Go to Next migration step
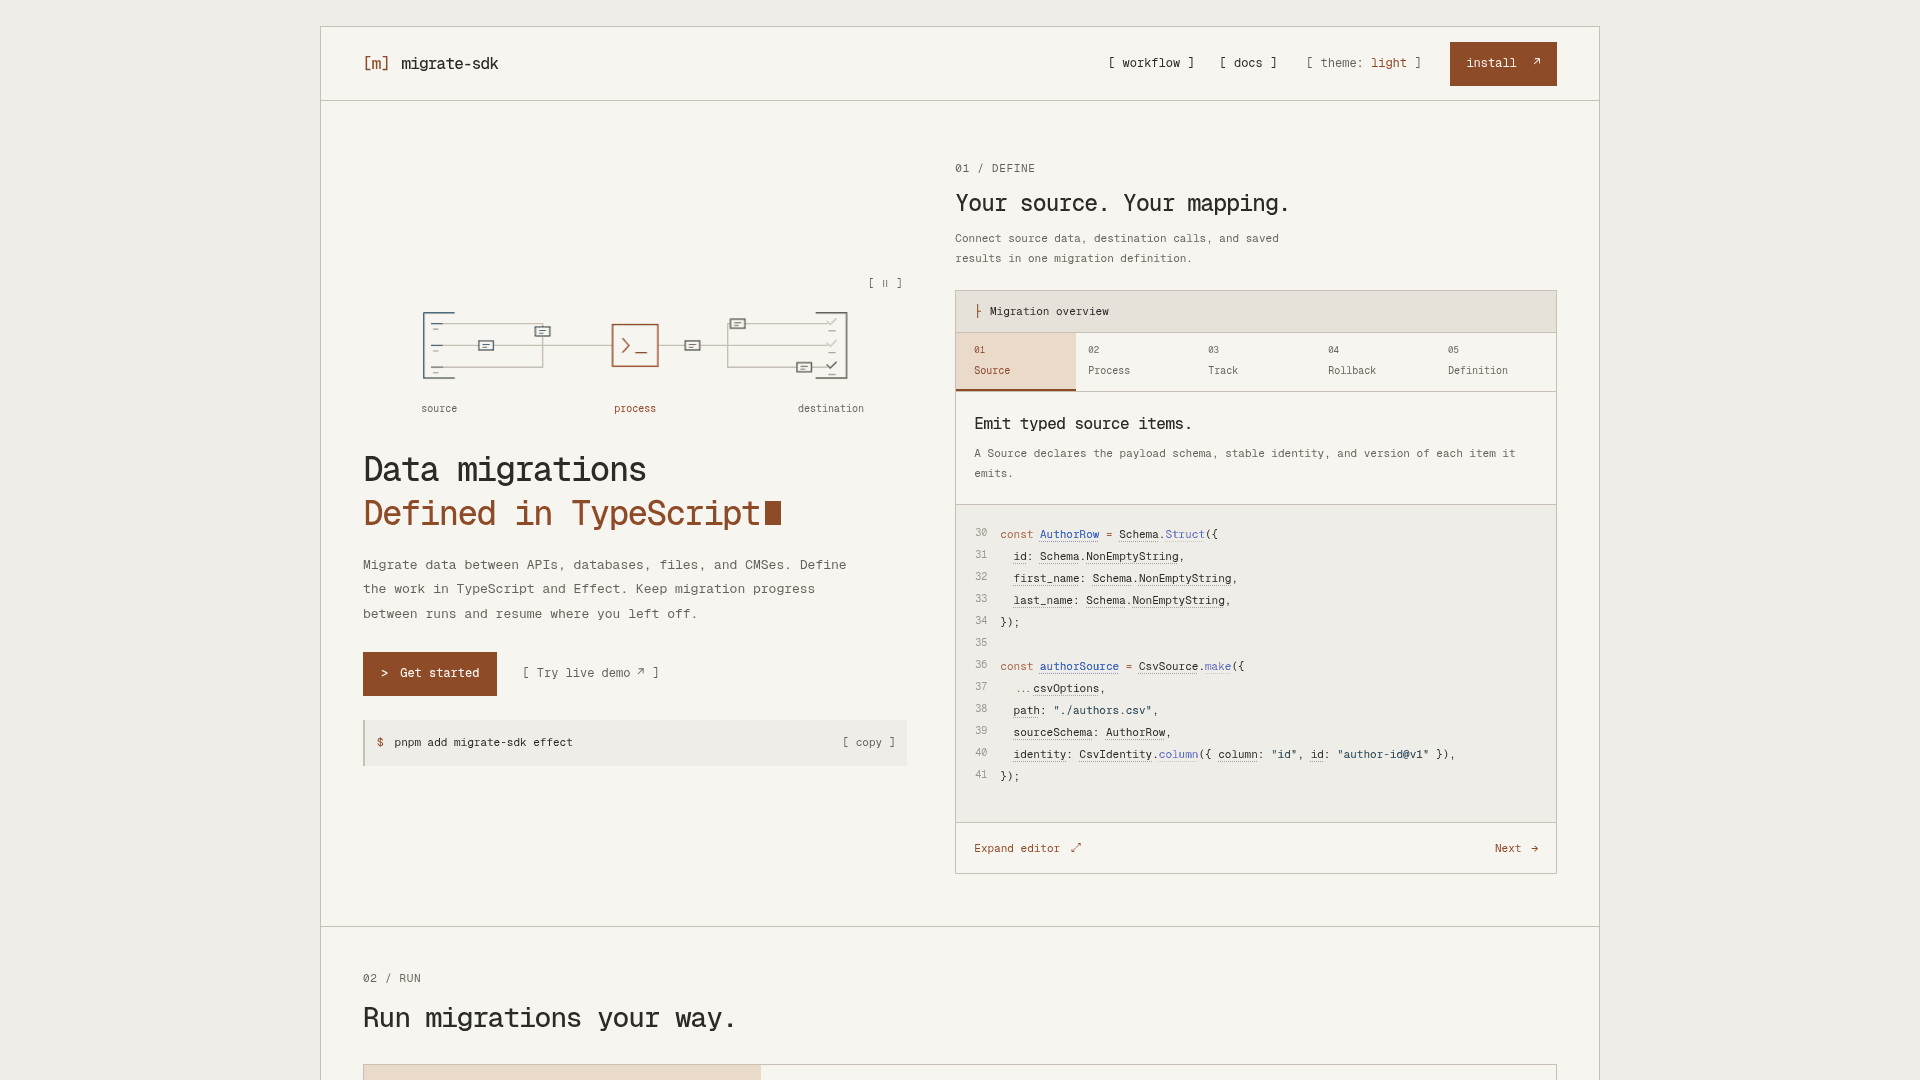The height and width of the screenshot is (1080, 1920). pyautogui.click(x=1517, y=849)
